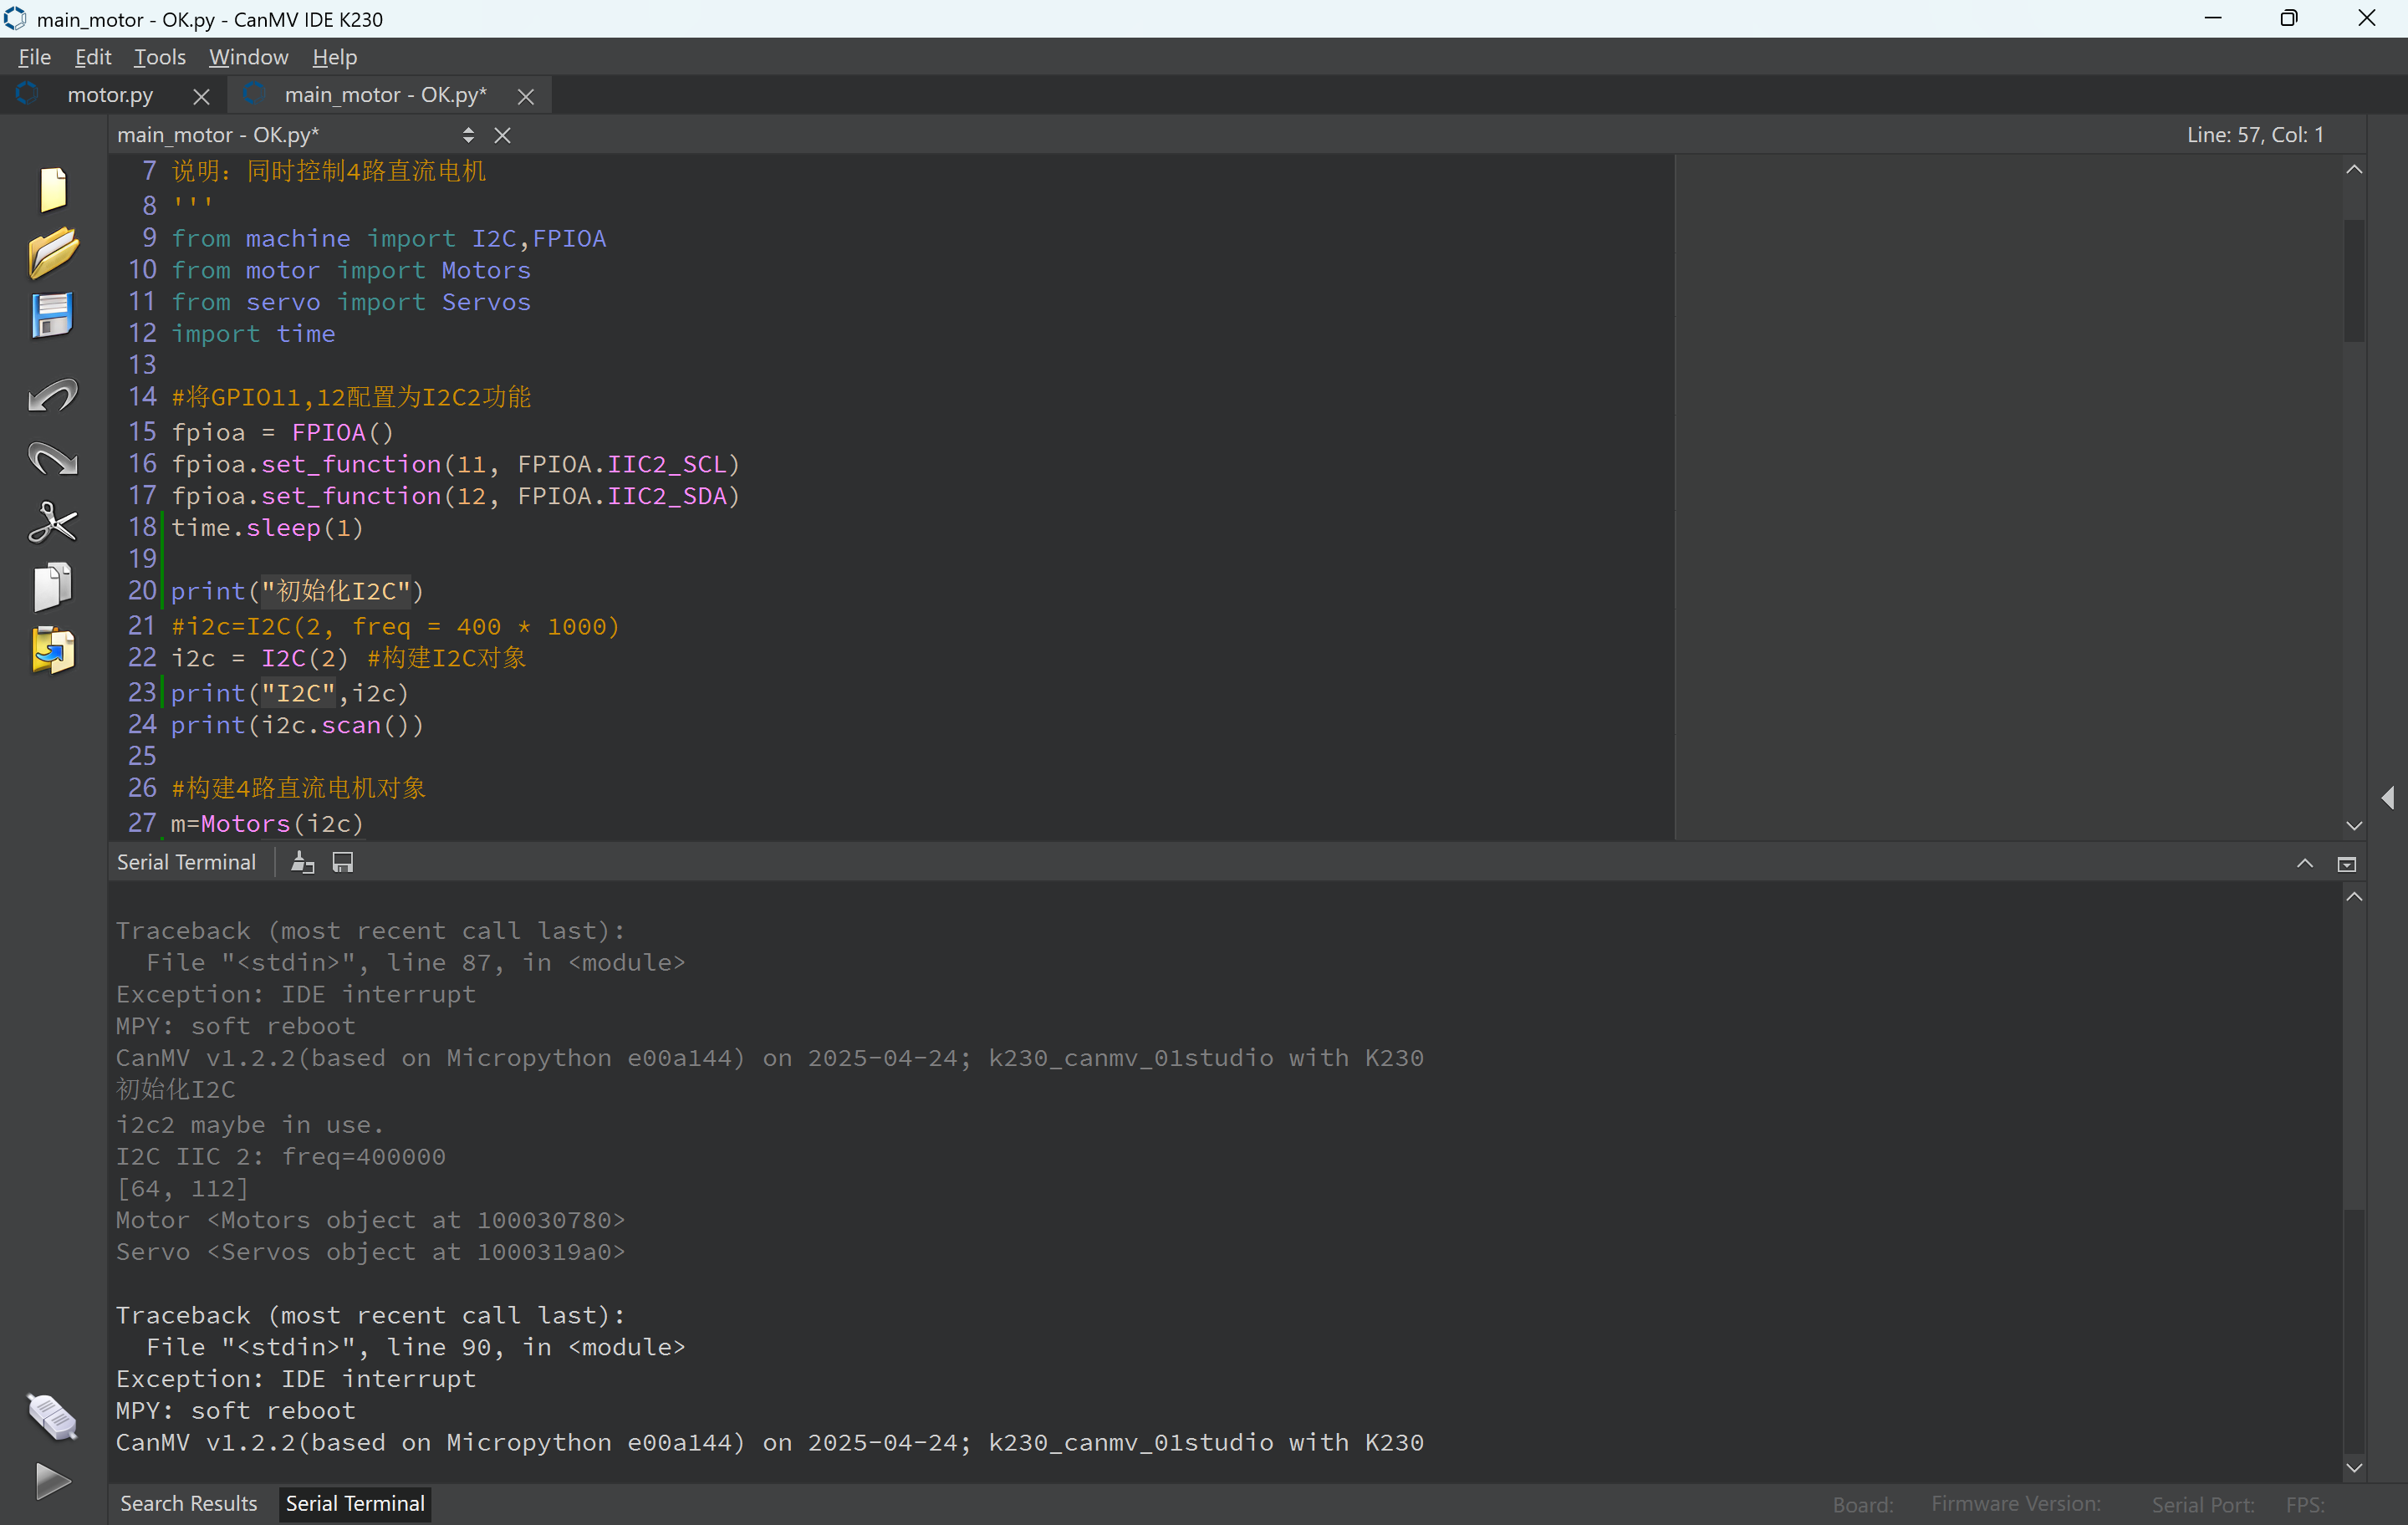Screen dimensions: 2408x1525
Task: Click the Save floppy disk icon
Action: [x=52, y=316]
